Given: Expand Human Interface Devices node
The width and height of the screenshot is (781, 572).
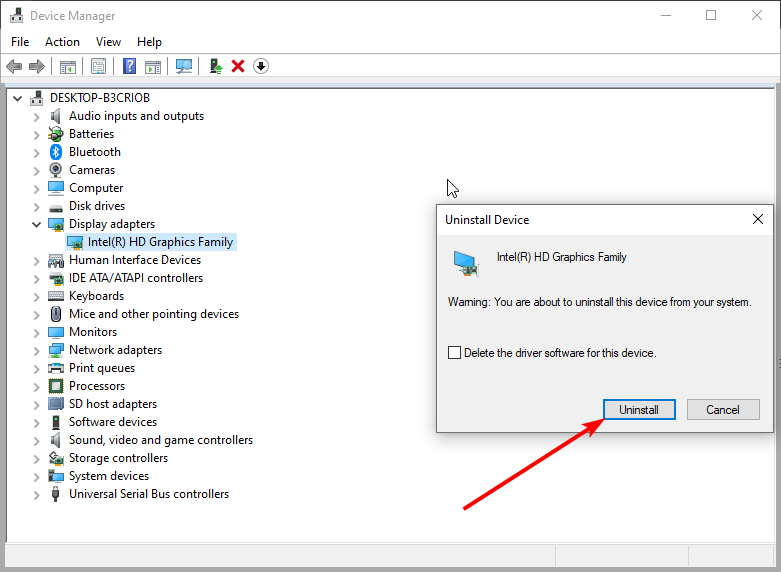Looking at the screenshot, I should (x=36, y=261).
